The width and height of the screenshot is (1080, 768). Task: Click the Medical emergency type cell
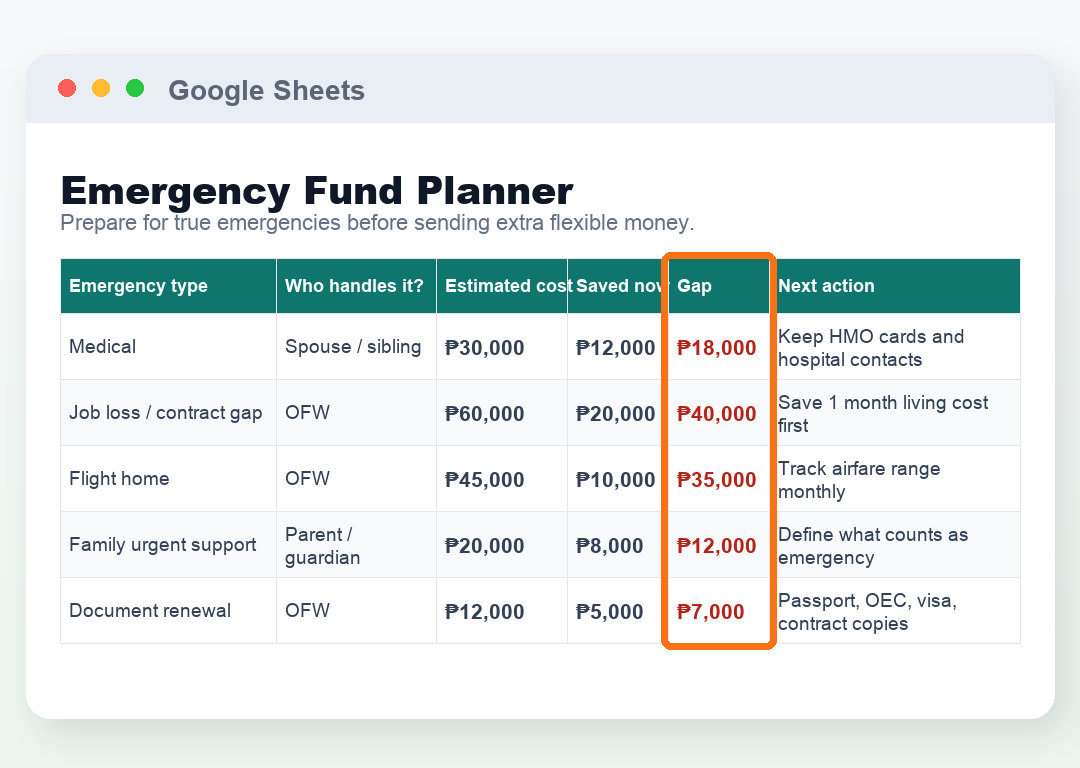click(169, 346)
